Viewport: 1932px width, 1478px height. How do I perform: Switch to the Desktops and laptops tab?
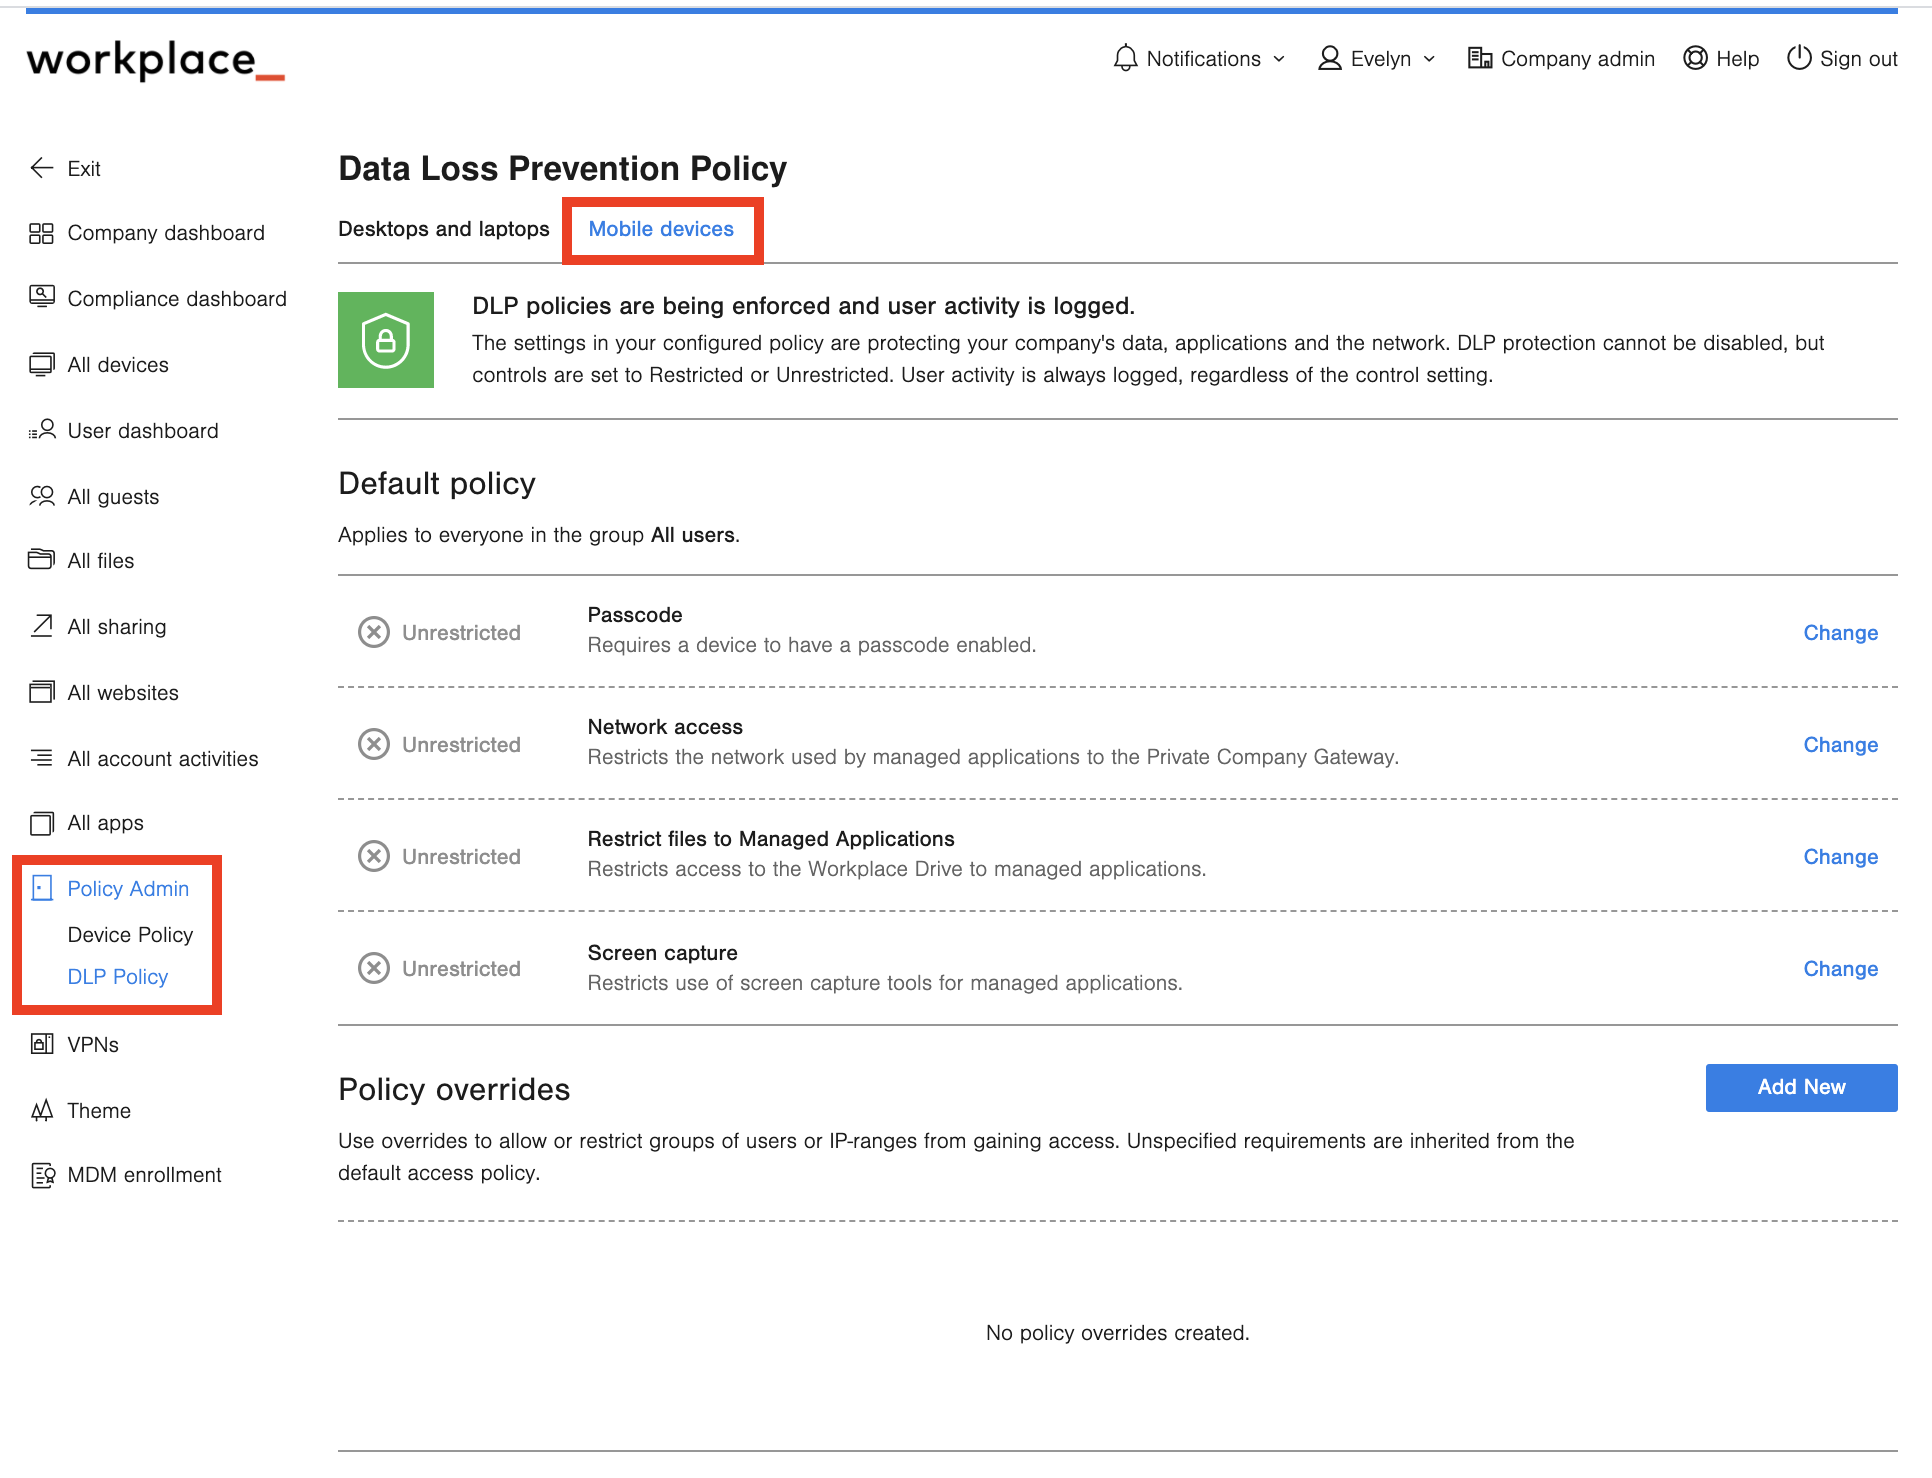coord(444,228)
